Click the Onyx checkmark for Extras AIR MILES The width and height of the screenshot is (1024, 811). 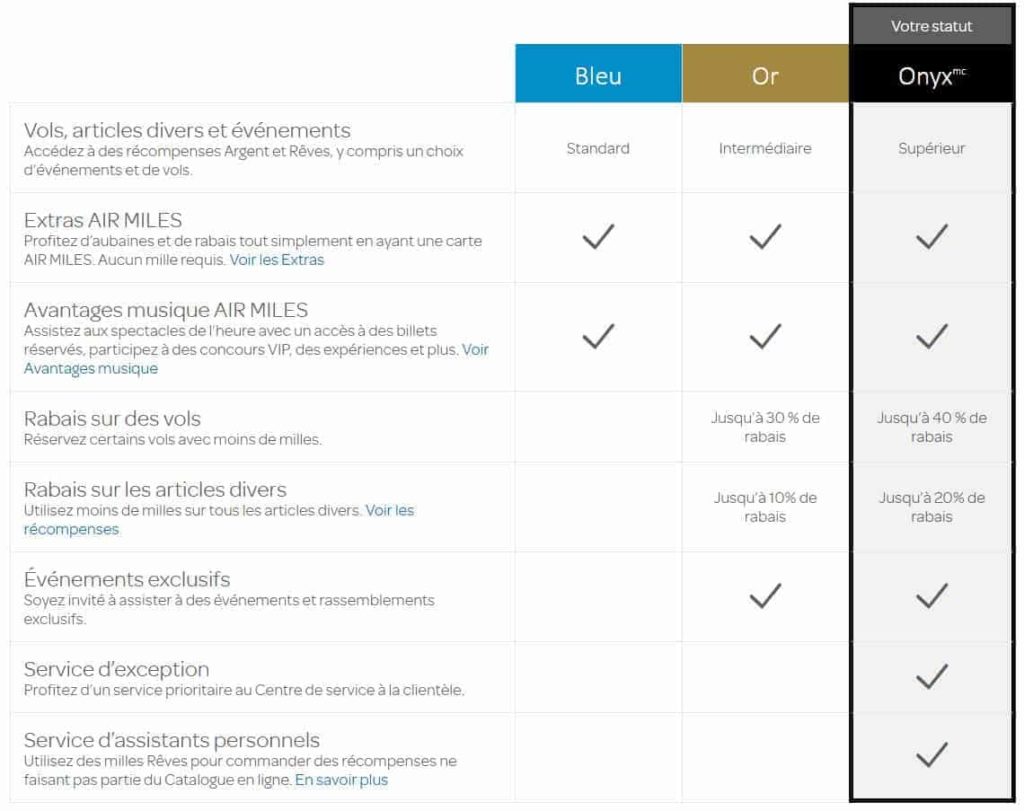pos(931,237)
